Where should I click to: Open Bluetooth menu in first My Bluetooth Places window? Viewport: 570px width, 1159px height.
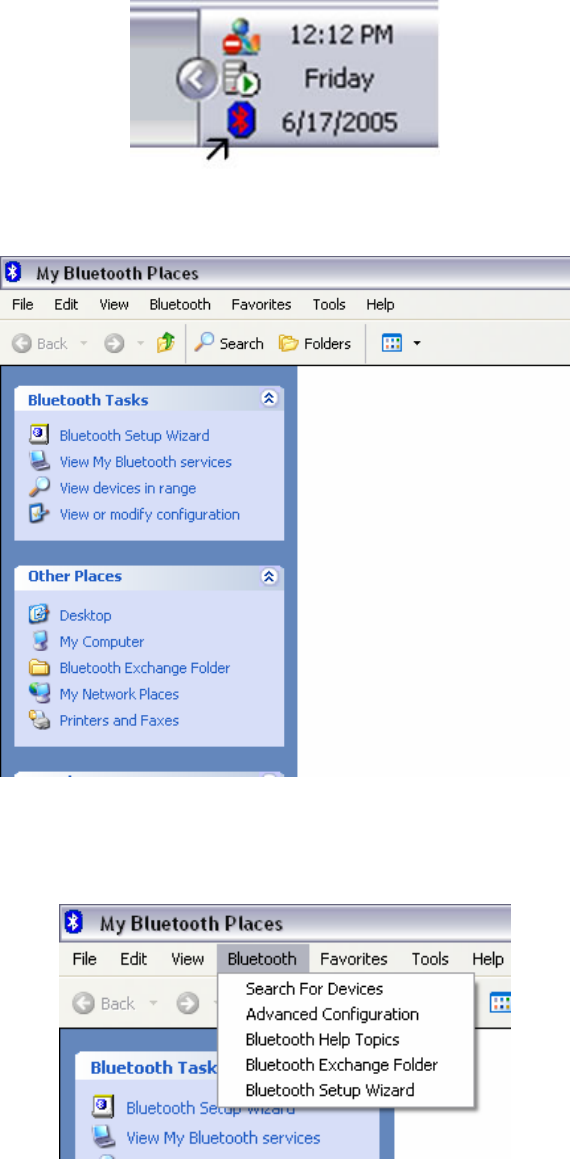(180, 305)
